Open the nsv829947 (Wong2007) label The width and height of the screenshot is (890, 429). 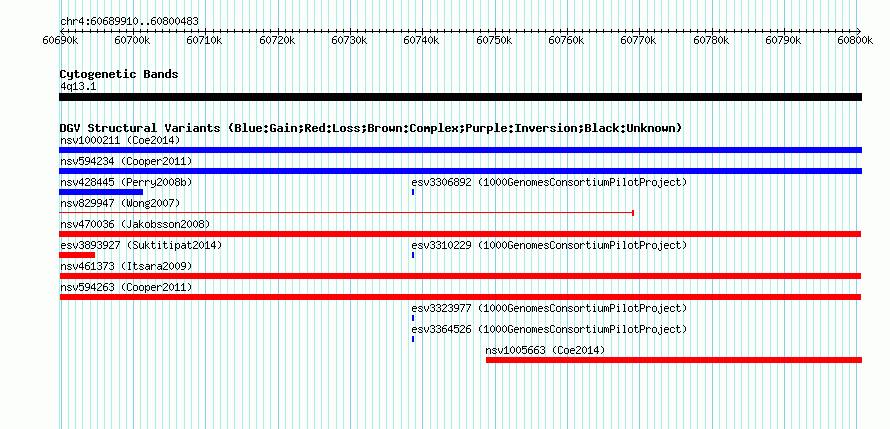tap(120, 203)
